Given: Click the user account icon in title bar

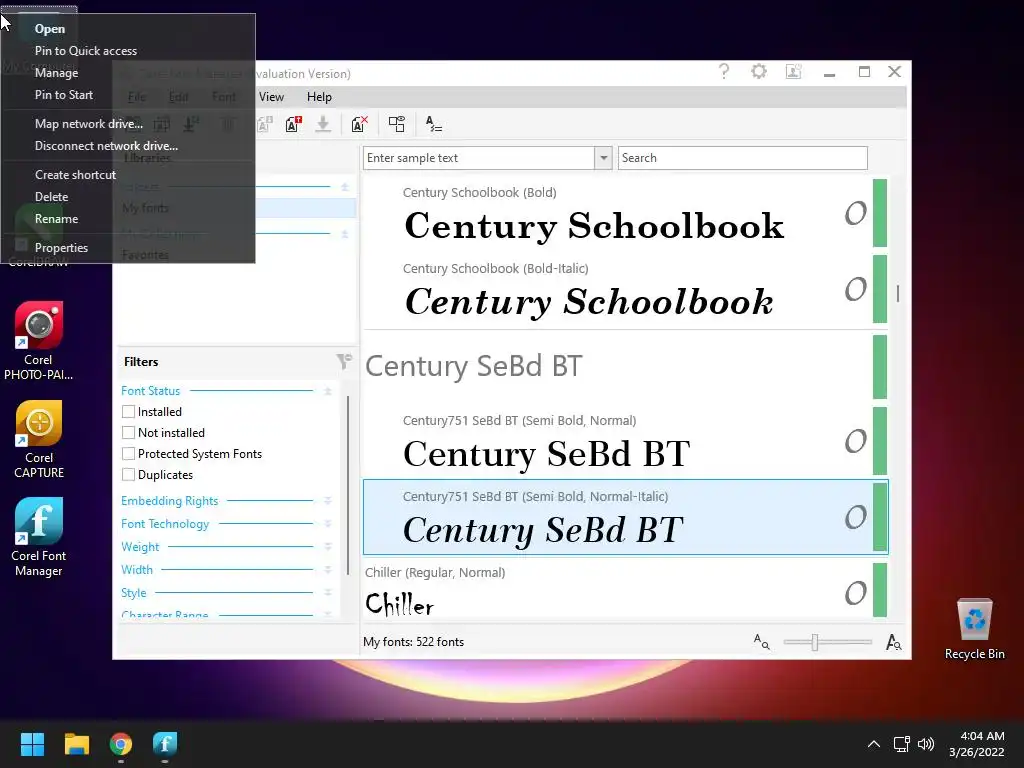Looking at the screenshot, I should point(793,71).
